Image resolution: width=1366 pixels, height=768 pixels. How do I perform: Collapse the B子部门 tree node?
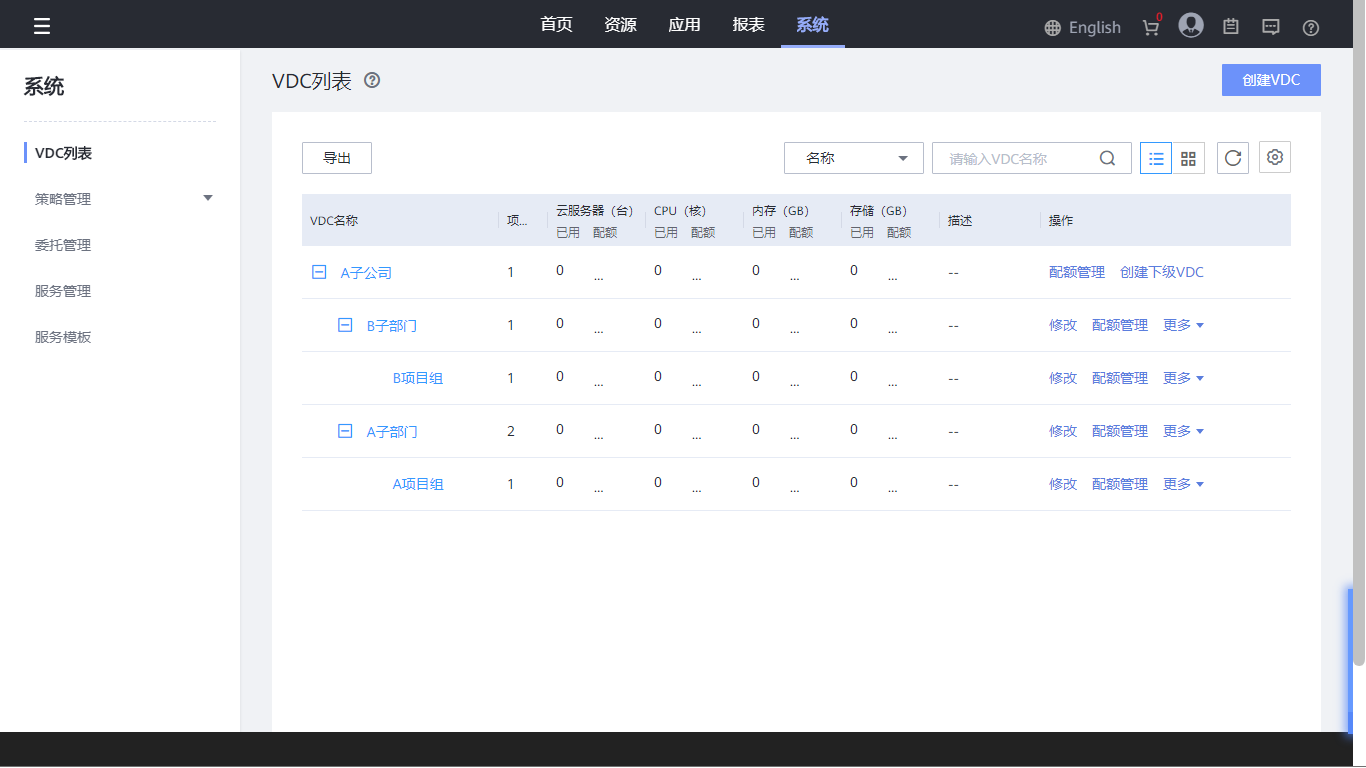pos(345,325)
